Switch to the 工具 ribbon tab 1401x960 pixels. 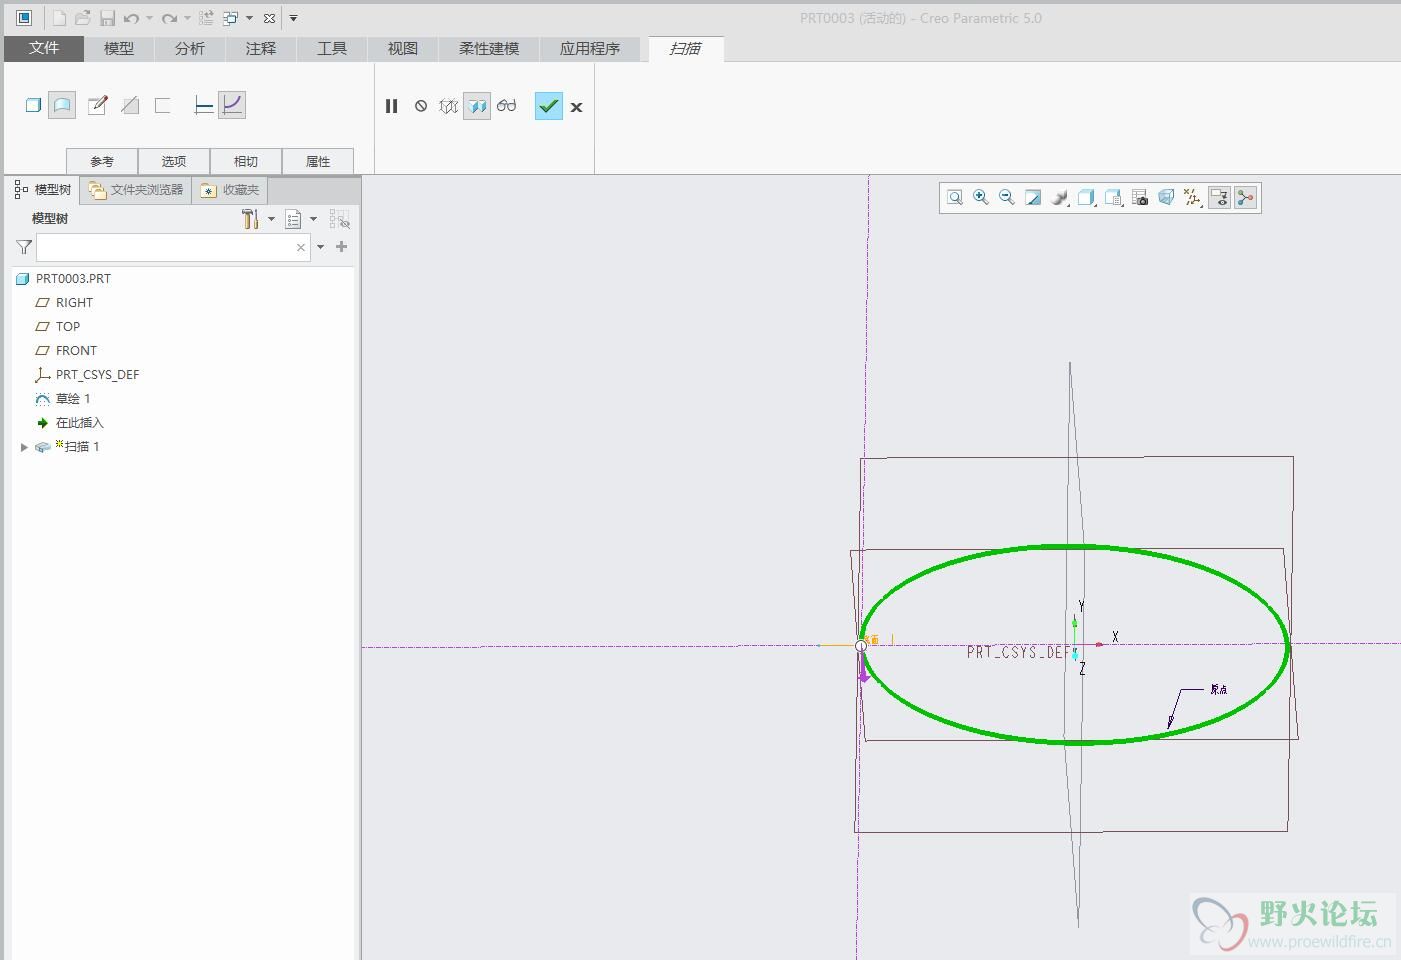(x=332, y=48)
